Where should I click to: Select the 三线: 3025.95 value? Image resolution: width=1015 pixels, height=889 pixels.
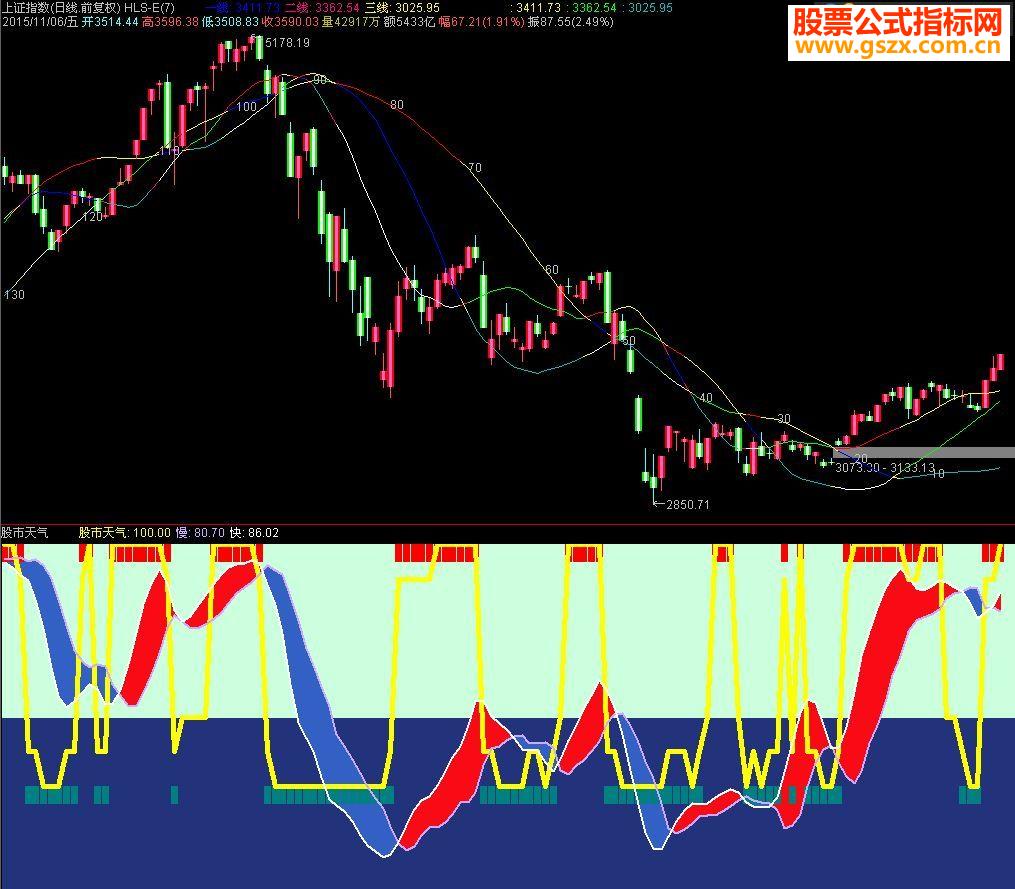[402, 8]
